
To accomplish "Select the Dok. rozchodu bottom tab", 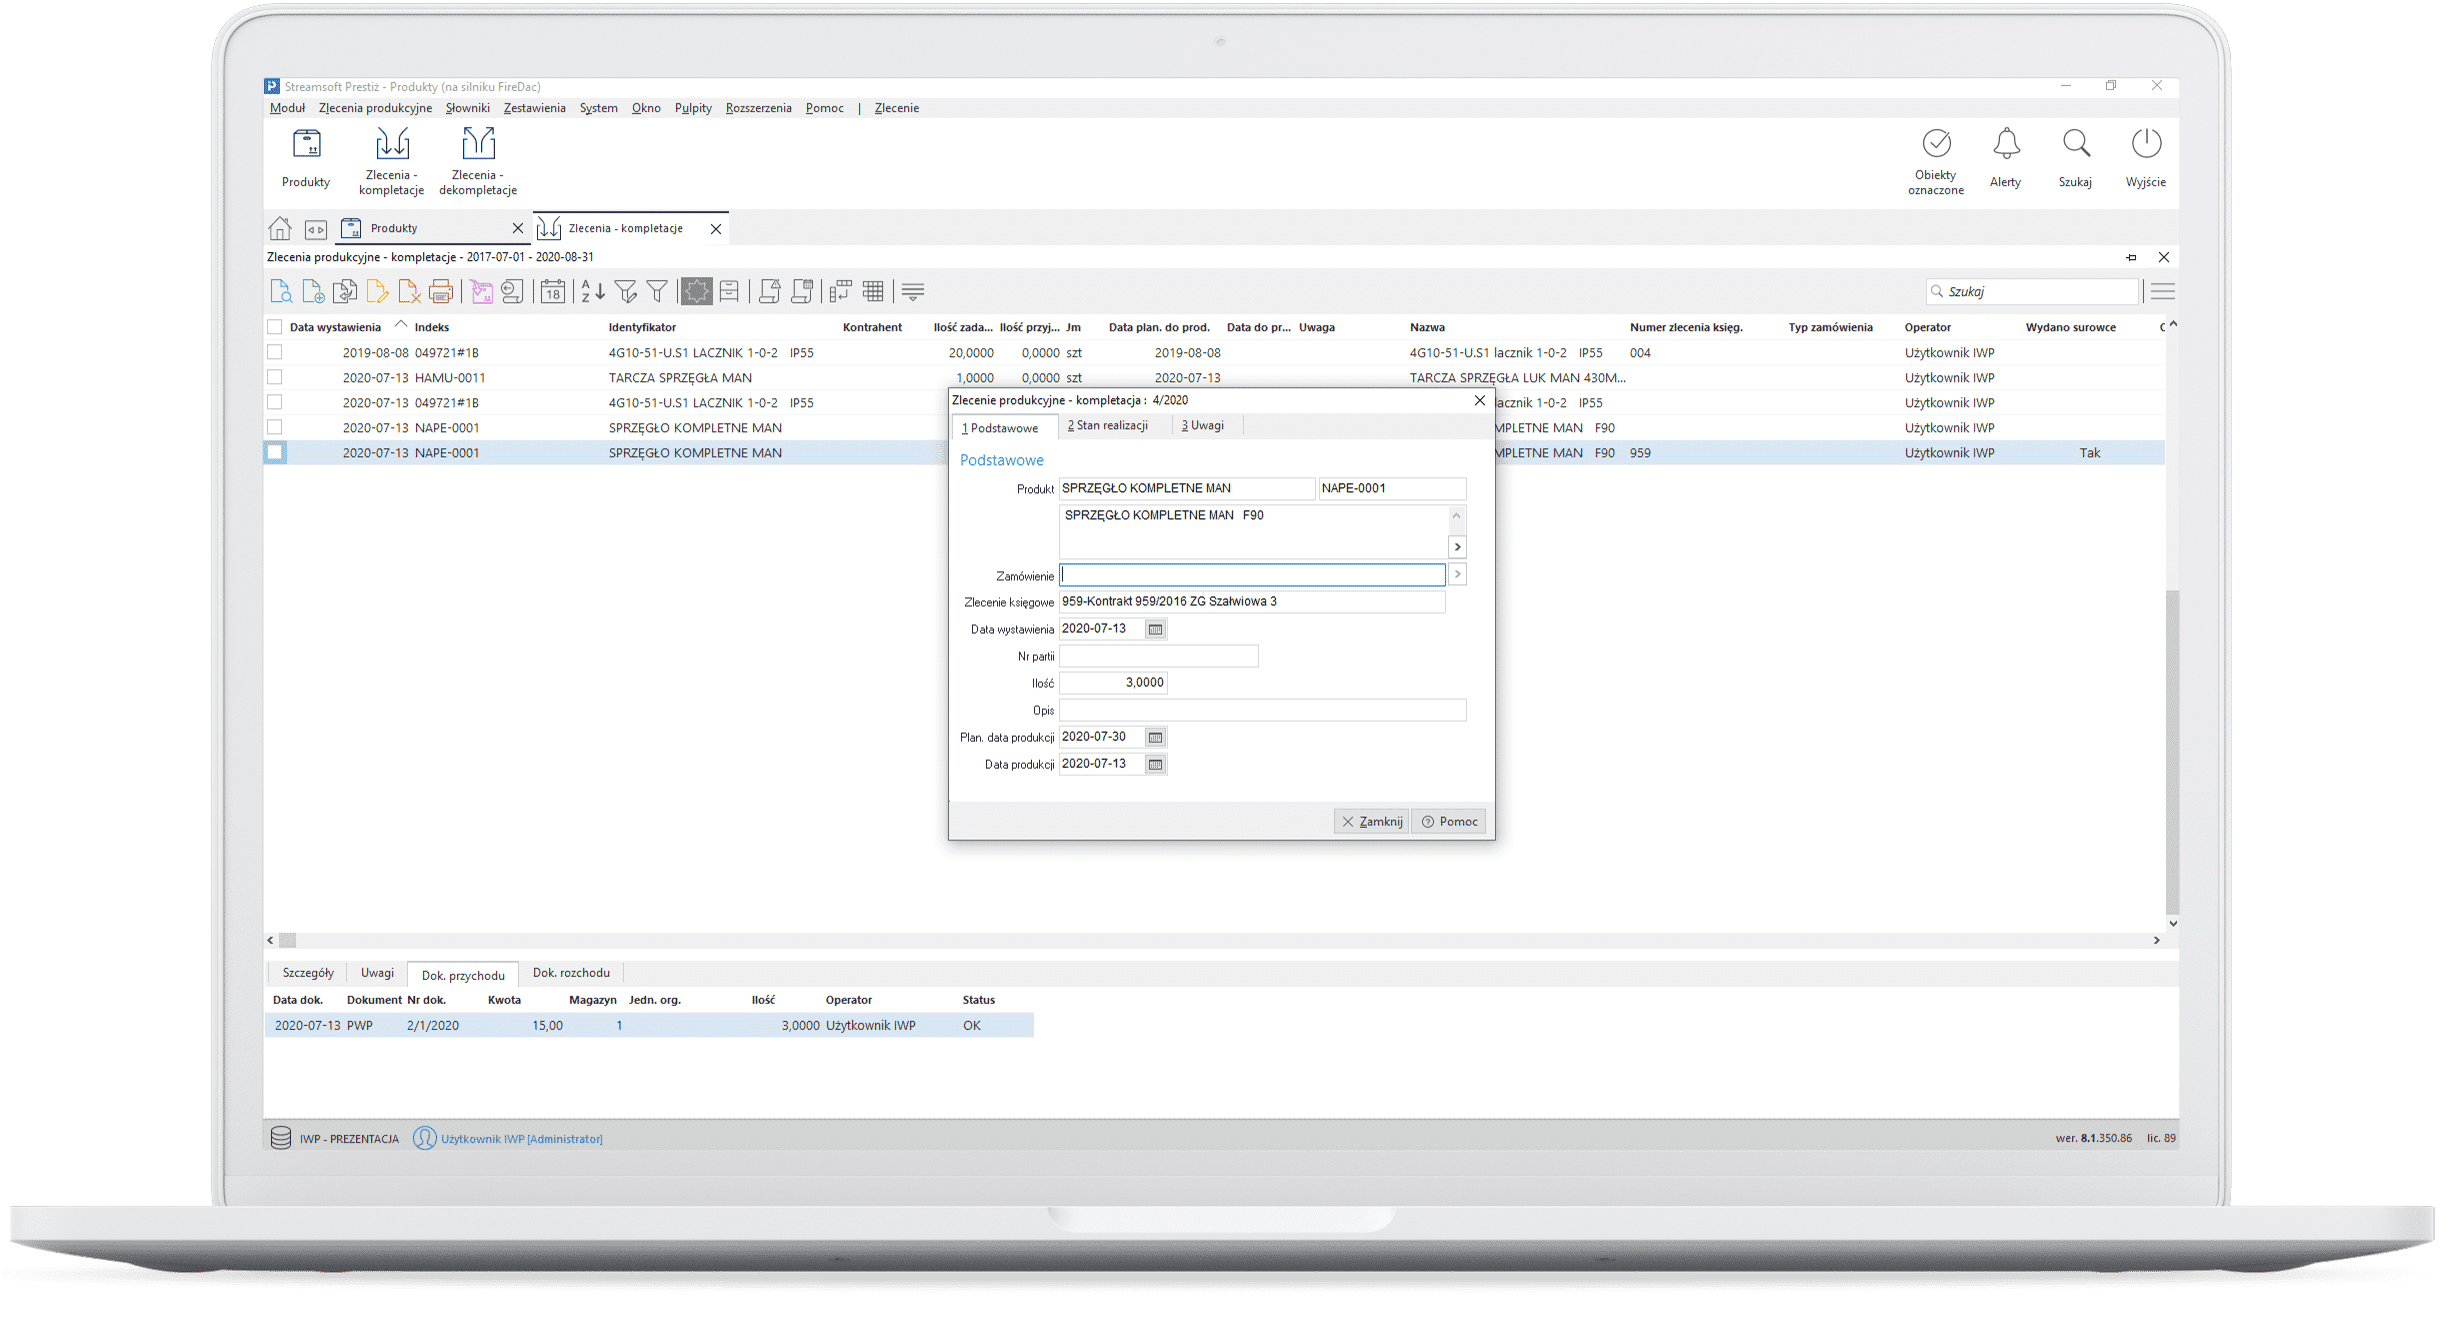I will (571, 973).
